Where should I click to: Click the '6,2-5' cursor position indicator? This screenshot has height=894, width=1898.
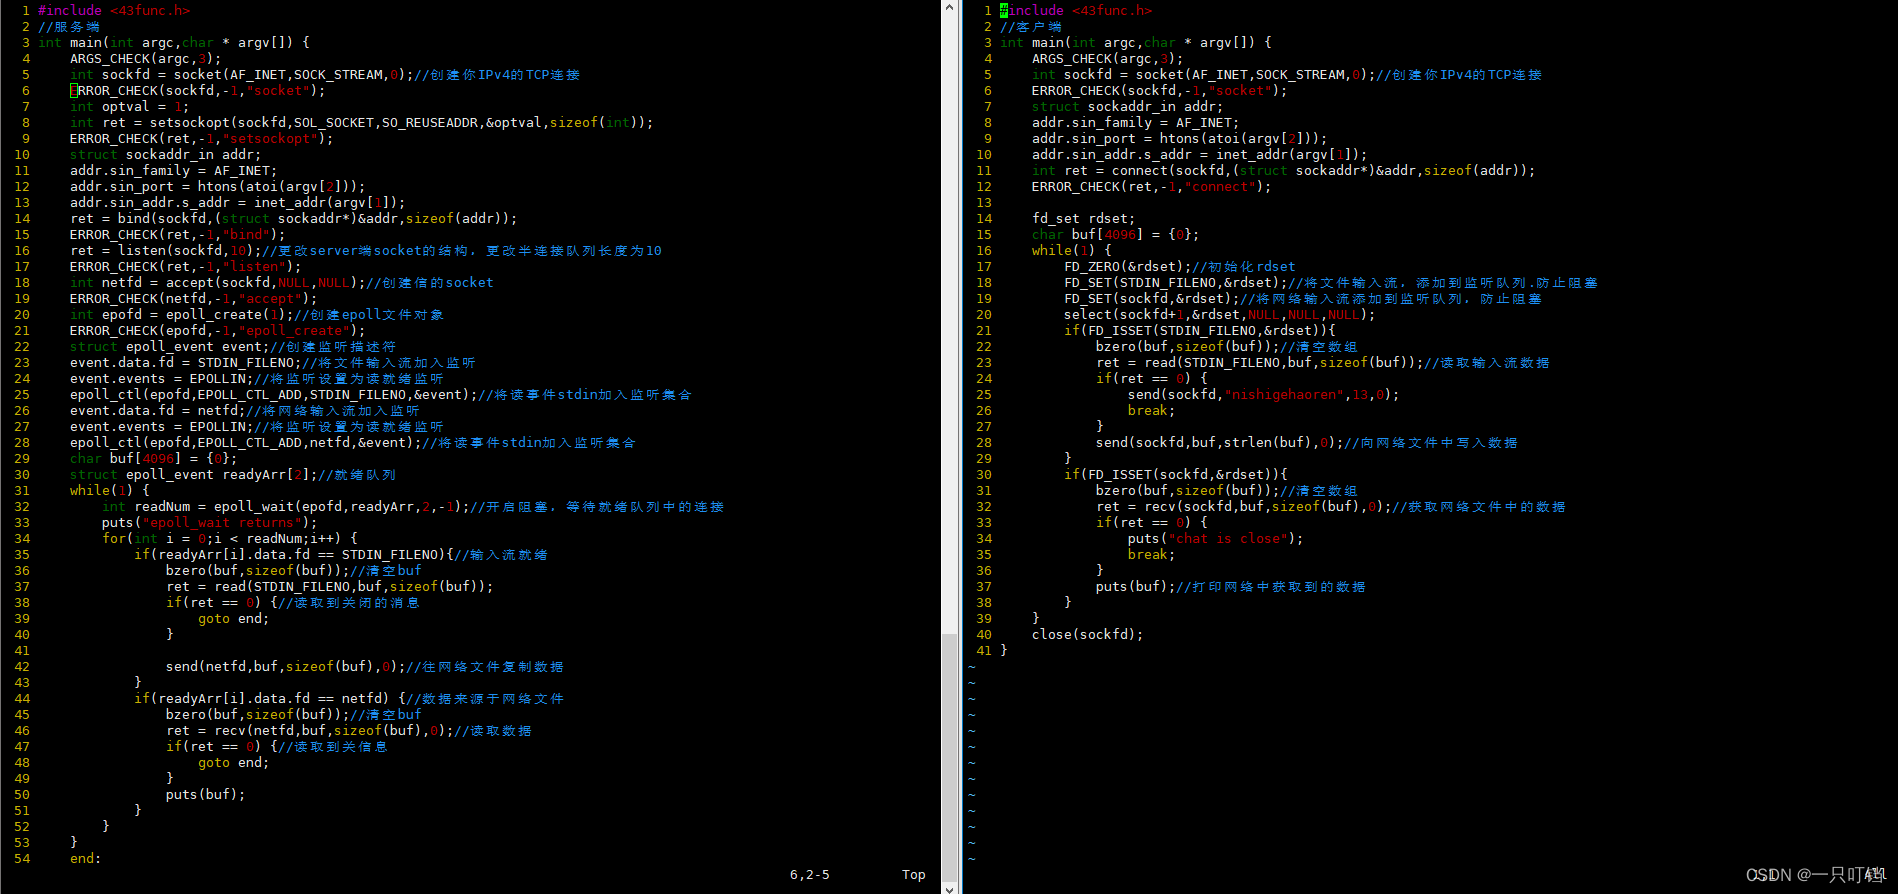tap(809, 874)
